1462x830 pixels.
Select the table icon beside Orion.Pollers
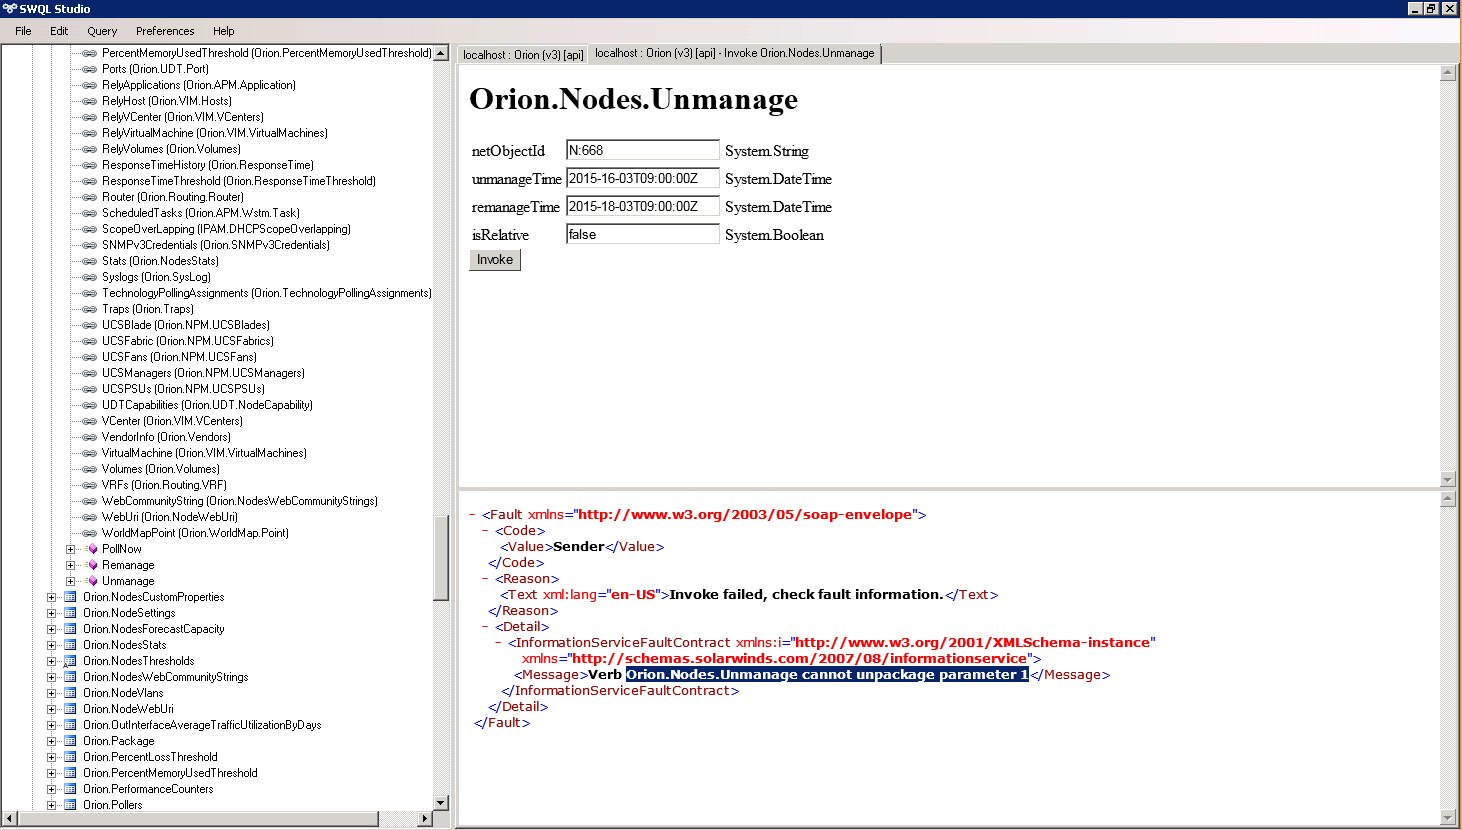[70, 805]
